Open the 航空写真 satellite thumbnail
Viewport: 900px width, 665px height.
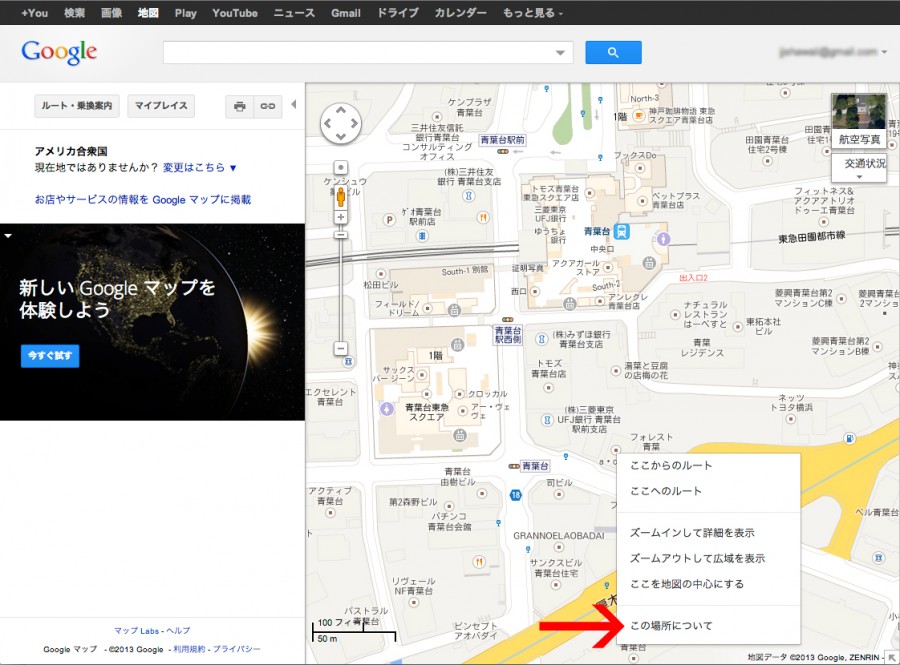(859, 121)
